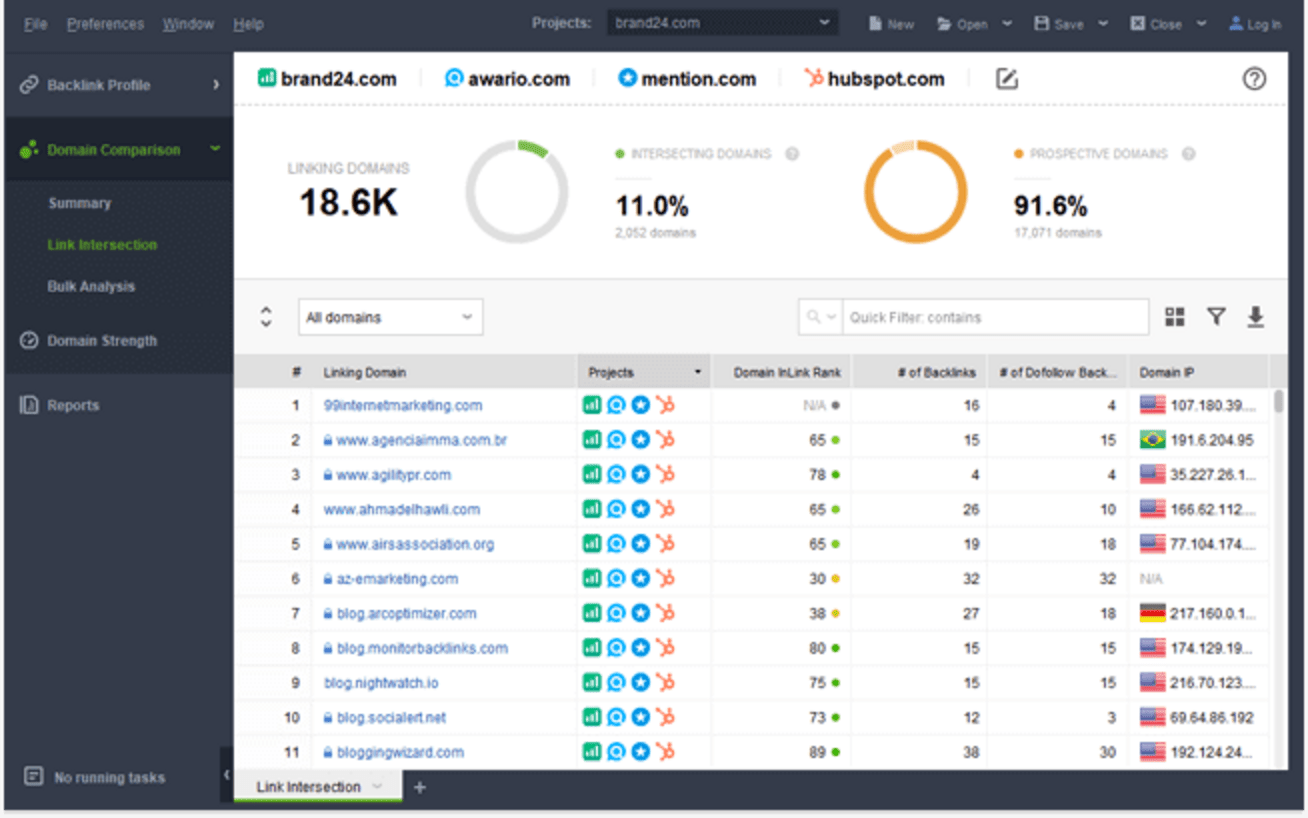
Task: Expand the Projects dropdown showing brand24.com
Action: coord(722,23)
